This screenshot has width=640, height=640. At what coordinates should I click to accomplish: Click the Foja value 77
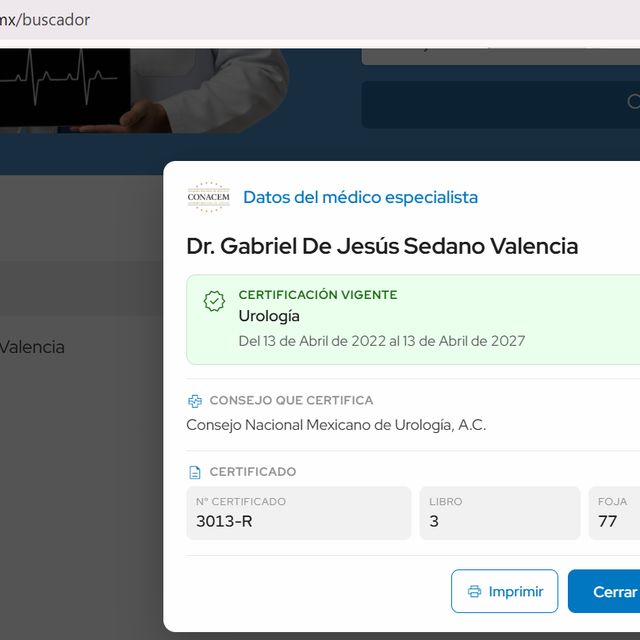click(x=607, y=521)
